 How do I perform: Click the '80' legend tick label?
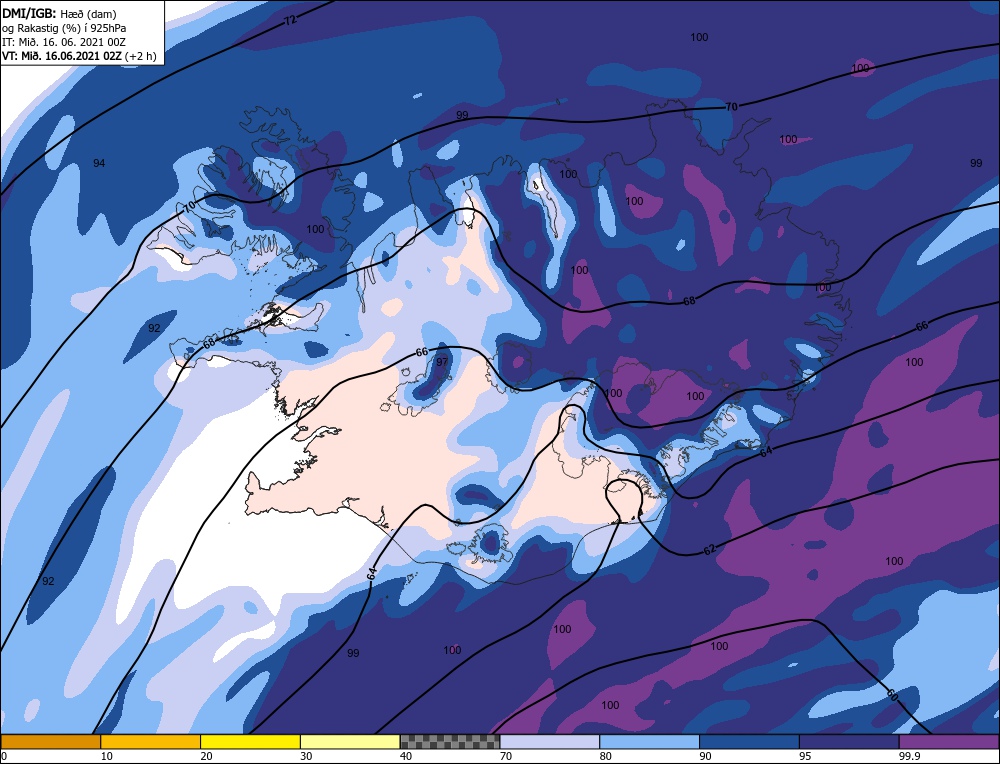(606, 756)
